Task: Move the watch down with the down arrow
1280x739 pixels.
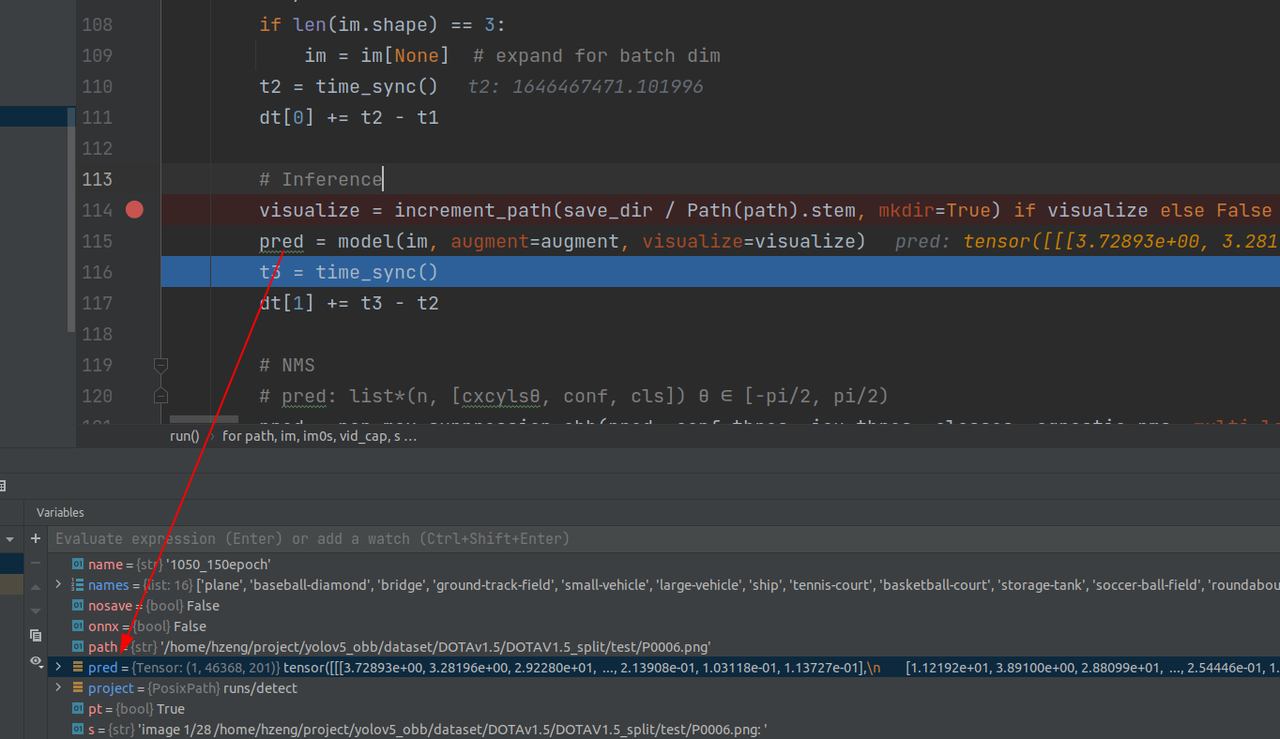Action: pos(36,610)
